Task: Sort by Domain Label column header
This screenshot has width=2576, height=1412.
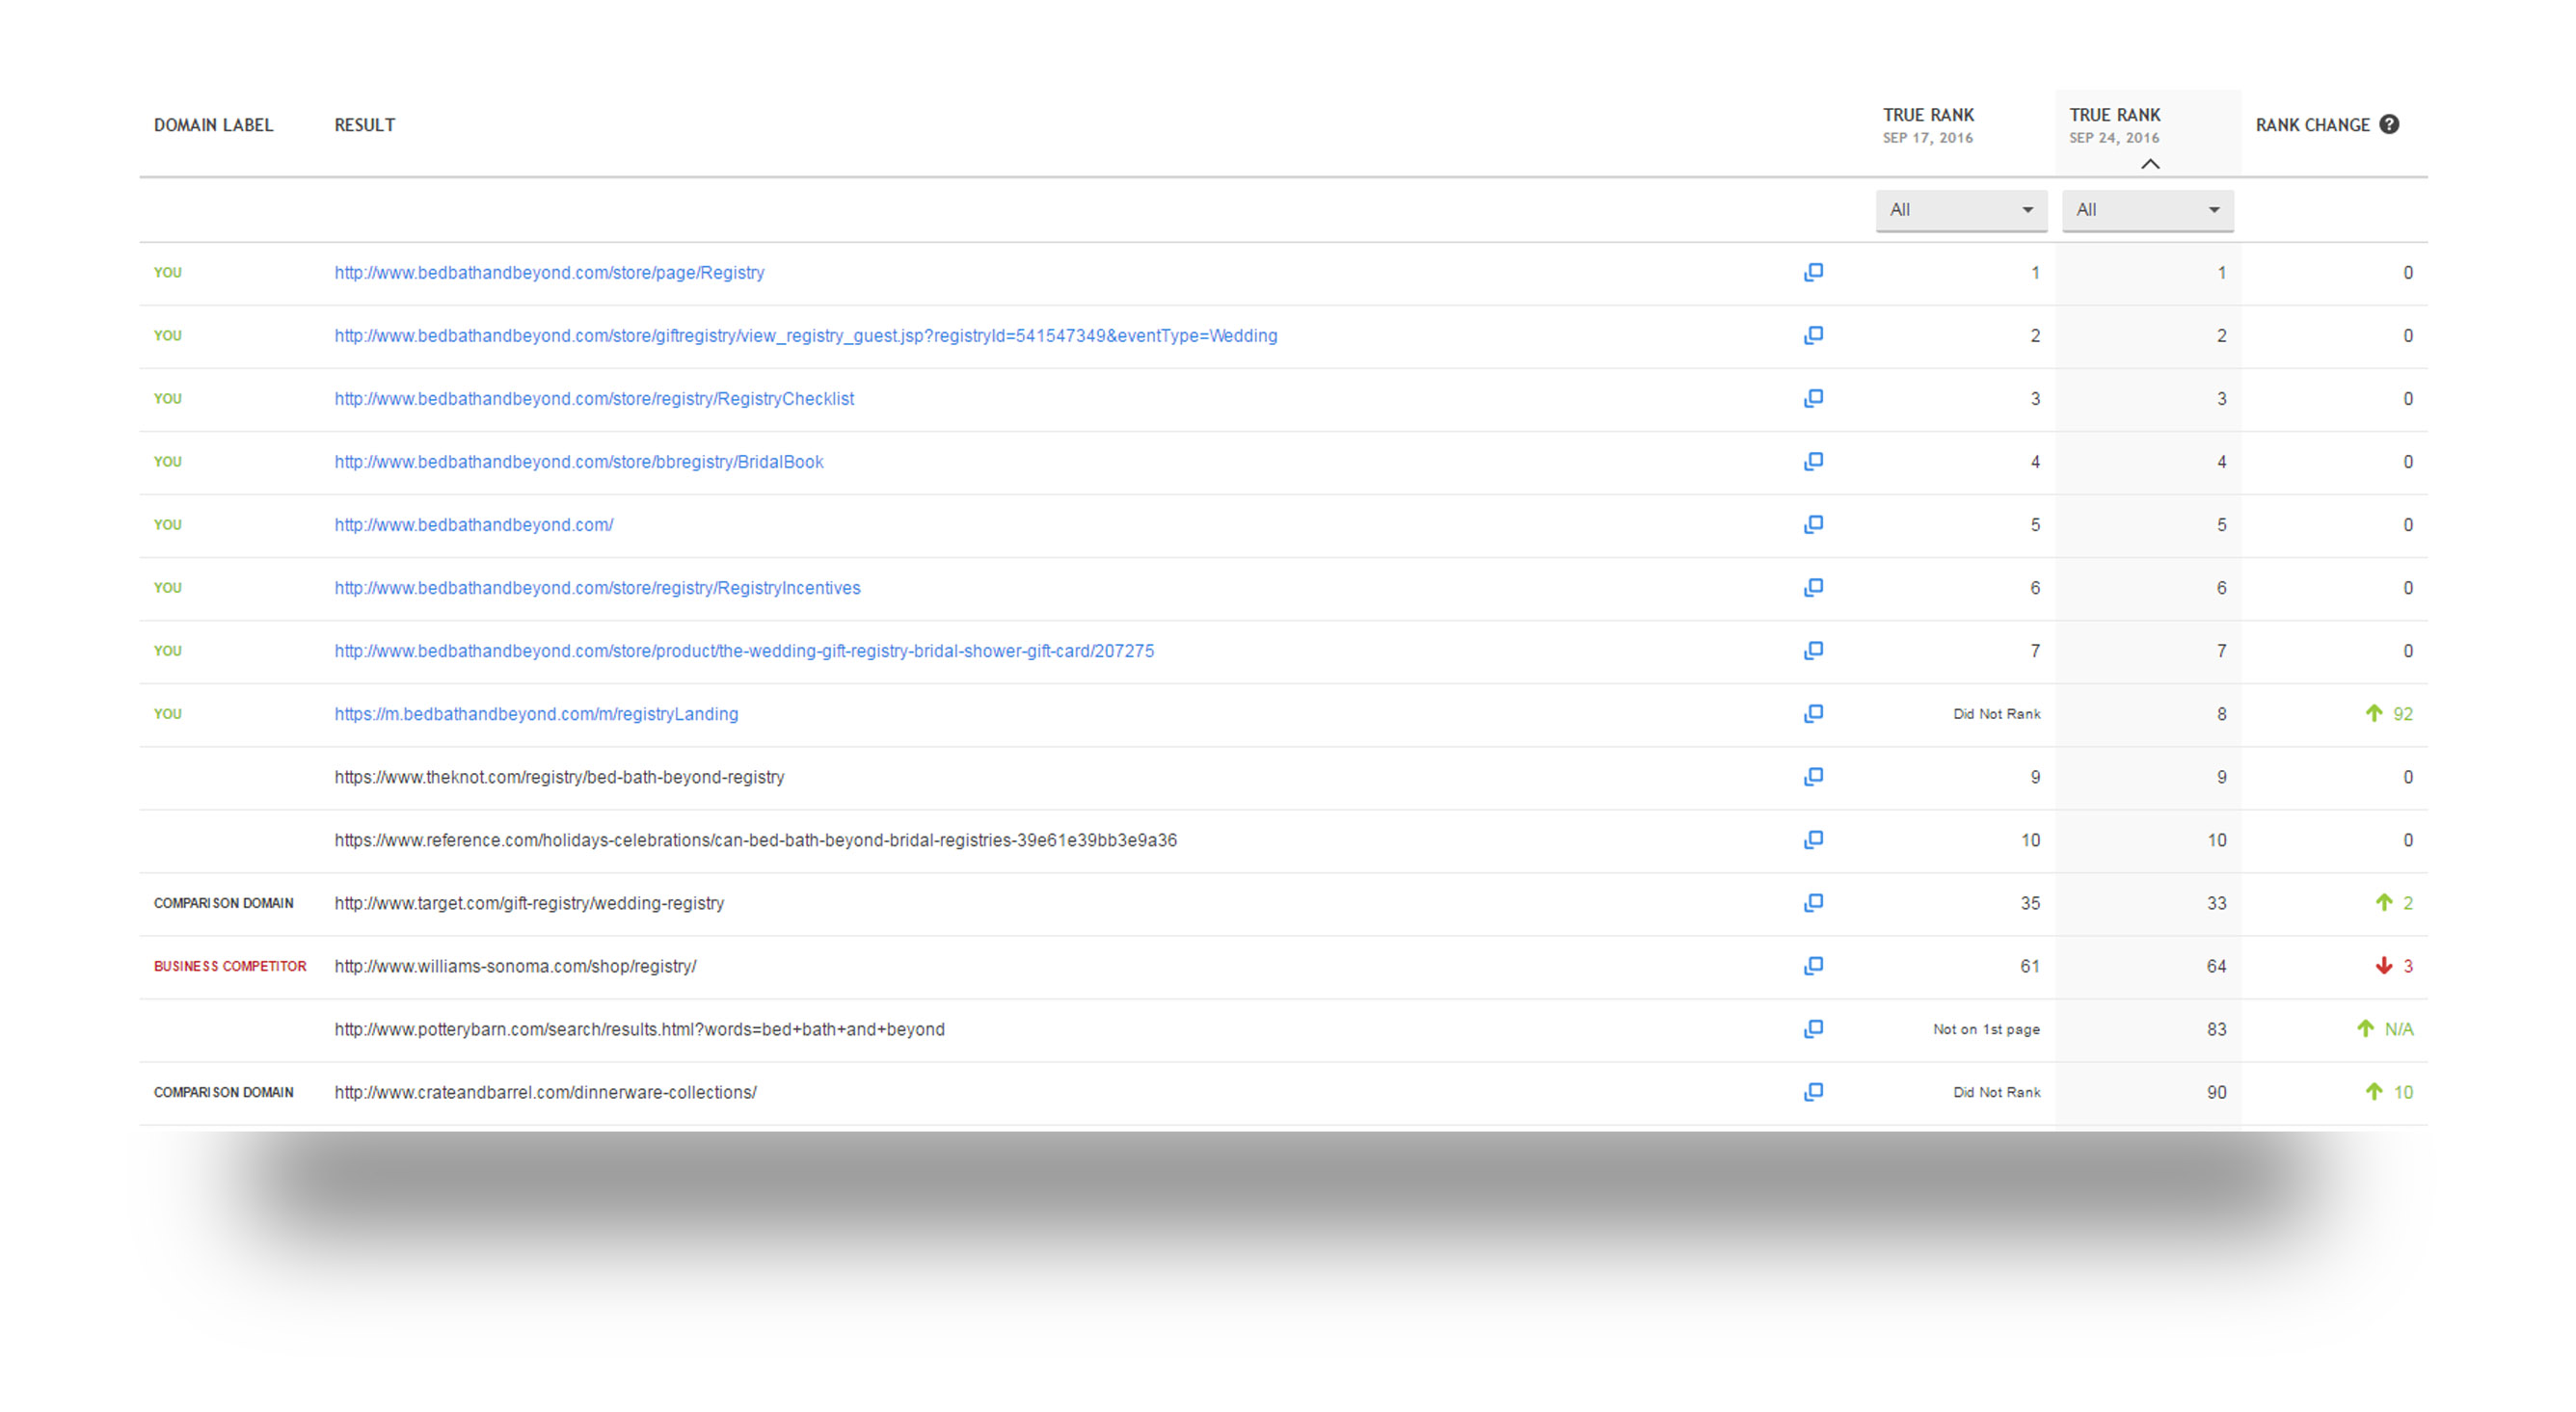Action: coord(213,125)
